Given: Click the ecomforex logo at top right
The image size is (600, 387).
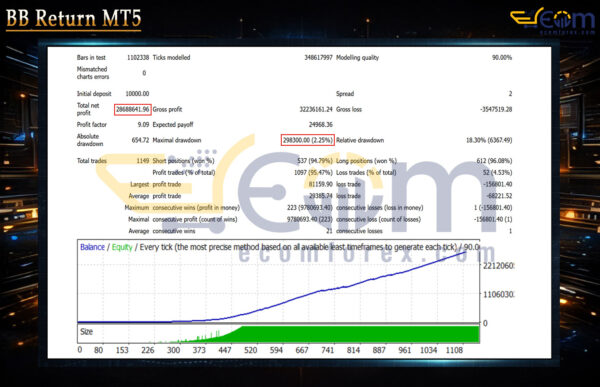Looking at the screenshot, I should (x=552, y=21).
